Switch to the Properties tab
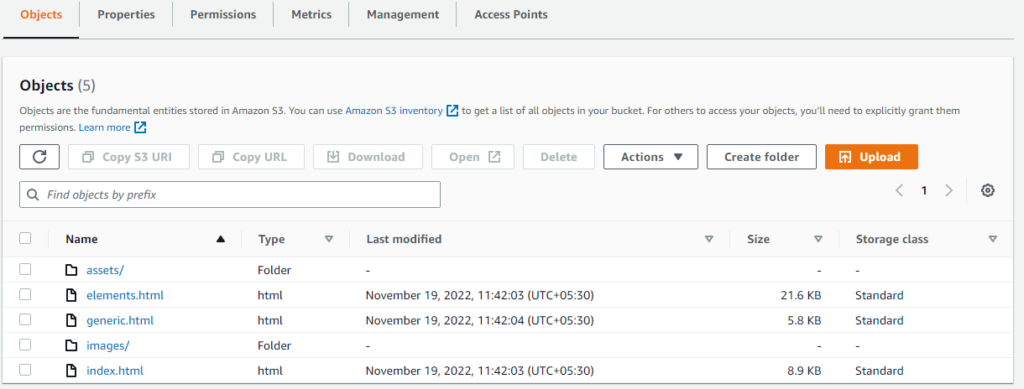1024x389 pixels. pos(126,14)
